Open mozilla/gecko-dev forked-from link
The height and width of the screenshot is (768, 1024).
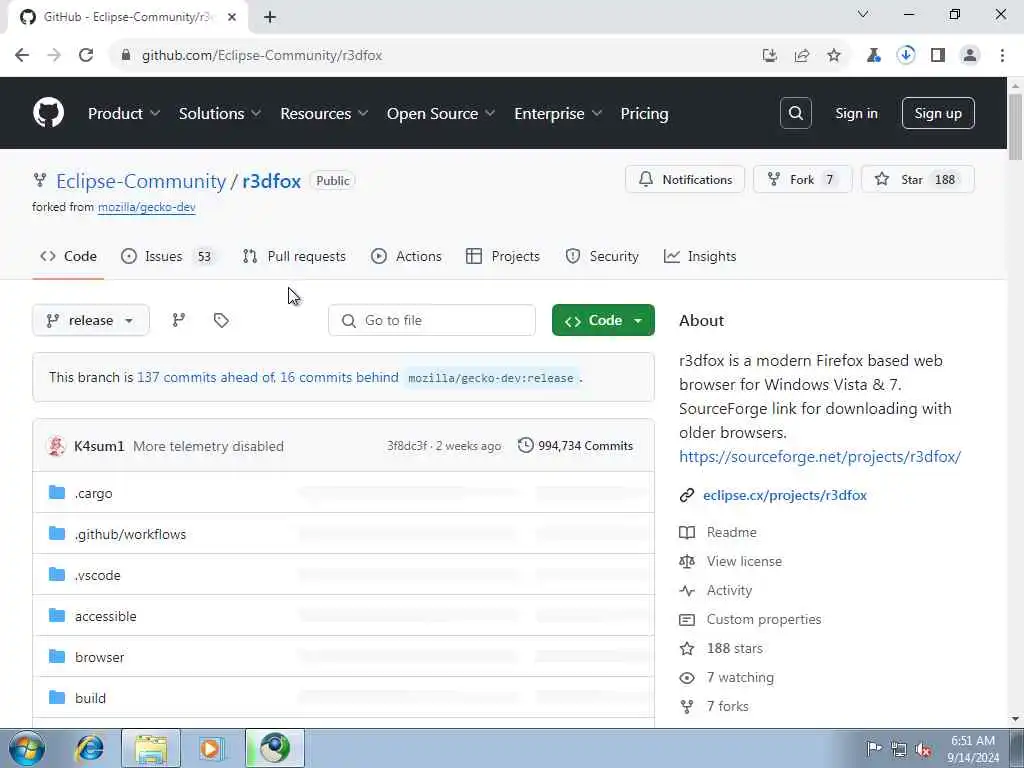point(147,207)
